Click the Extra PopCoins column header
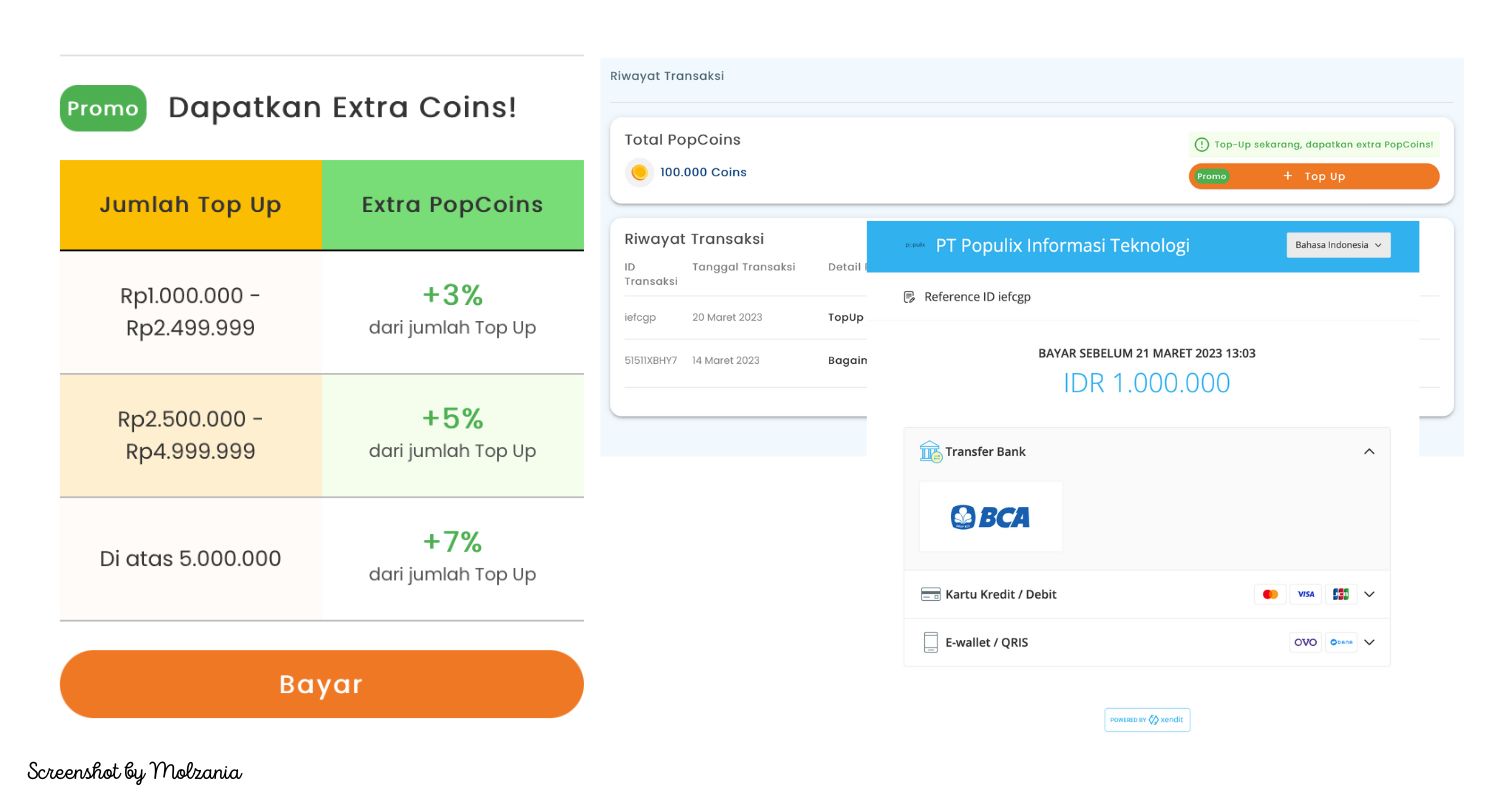This screenshot has width=1500, height=800. (453, 205)
